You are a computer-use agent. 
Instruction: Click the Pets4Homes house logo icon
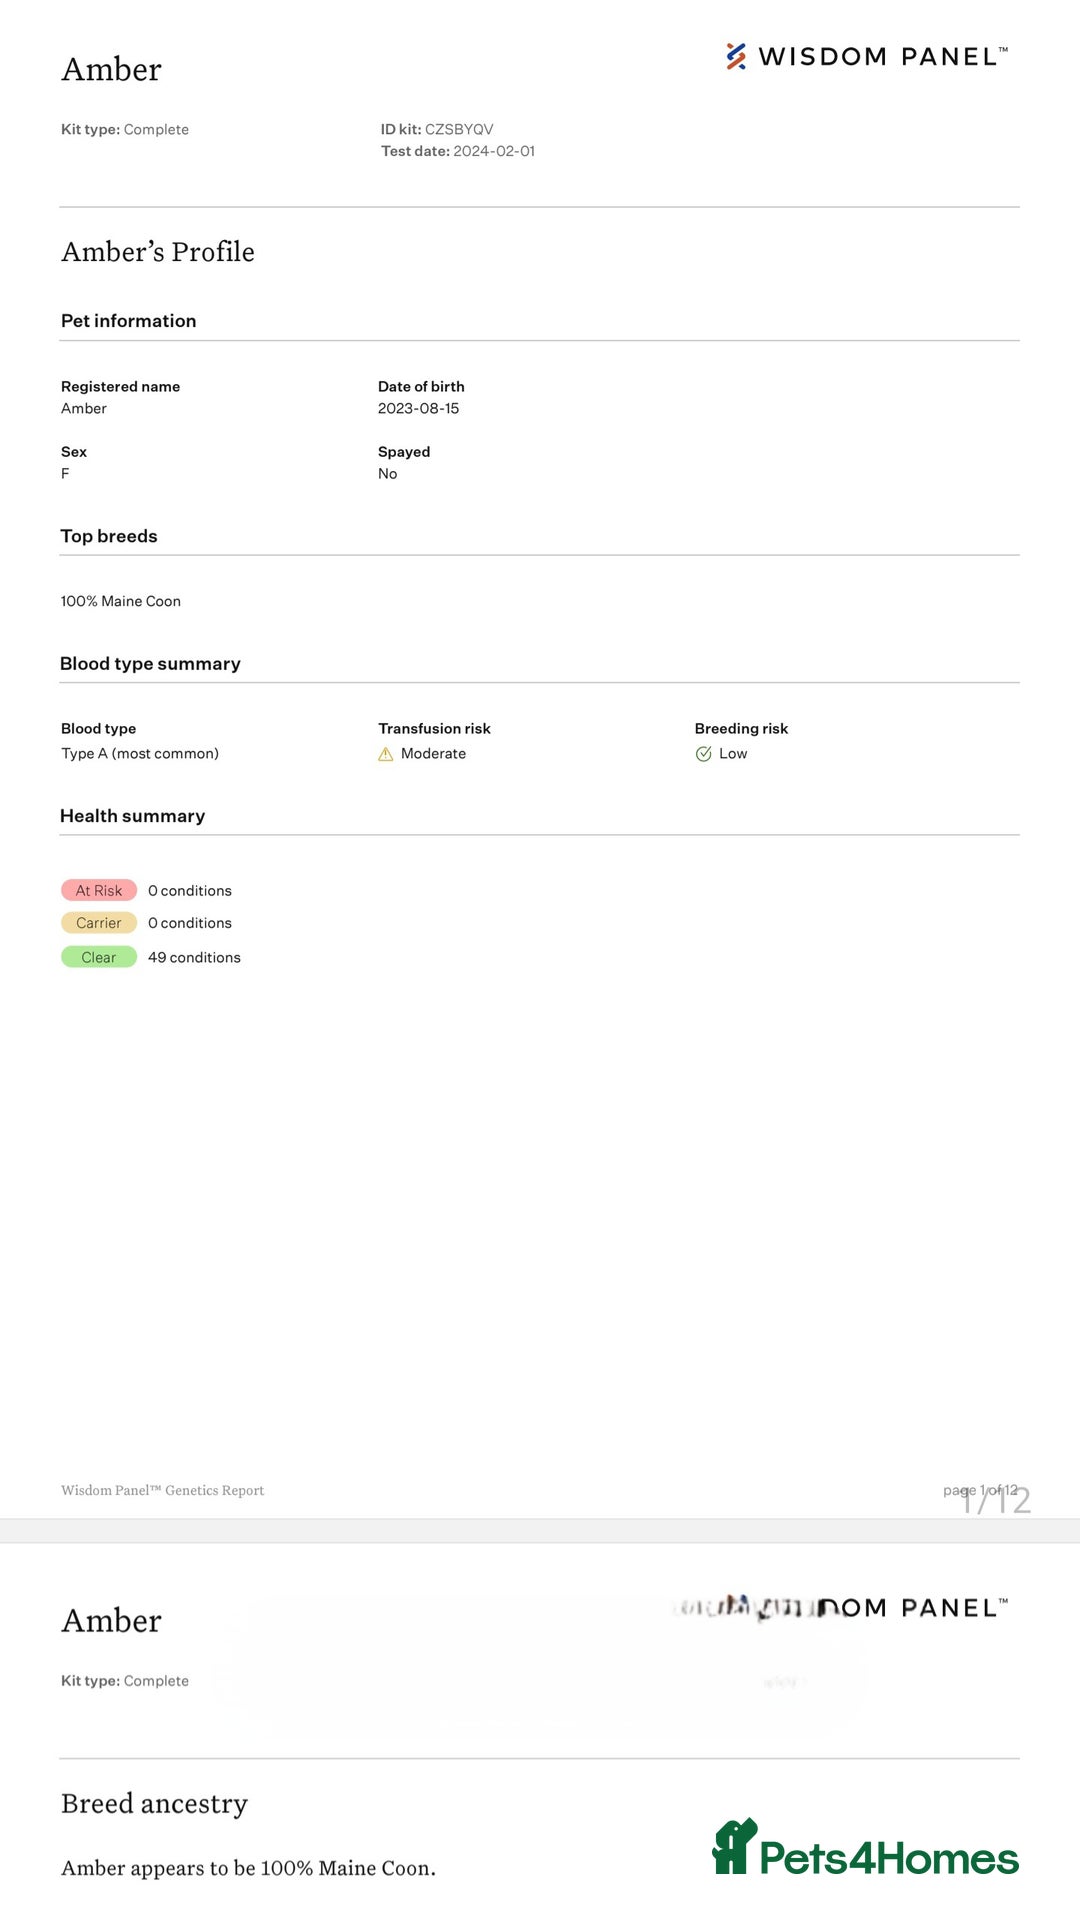[734, 1847]
